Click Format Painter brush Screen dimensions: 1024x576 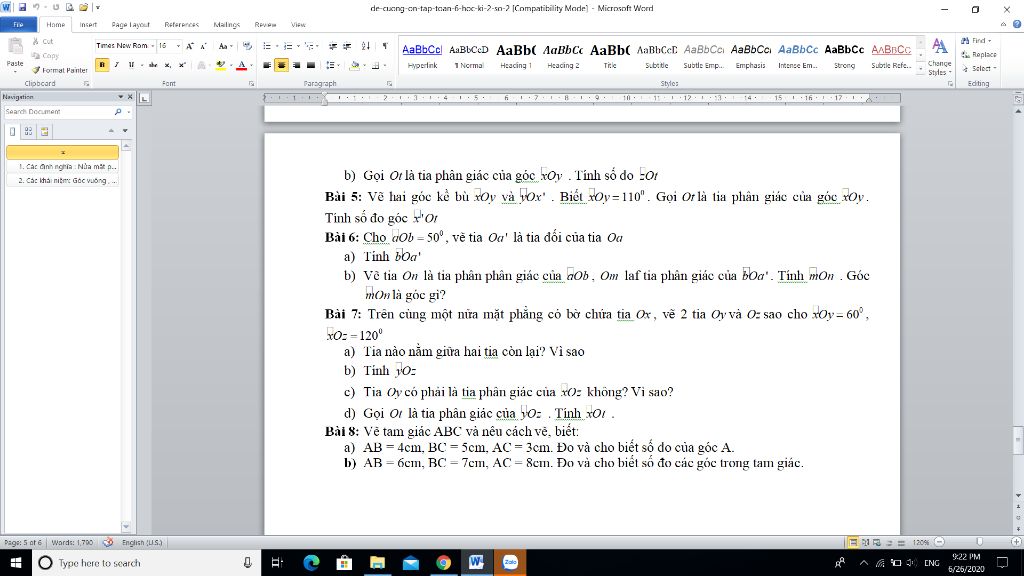(x=59, y=70)
